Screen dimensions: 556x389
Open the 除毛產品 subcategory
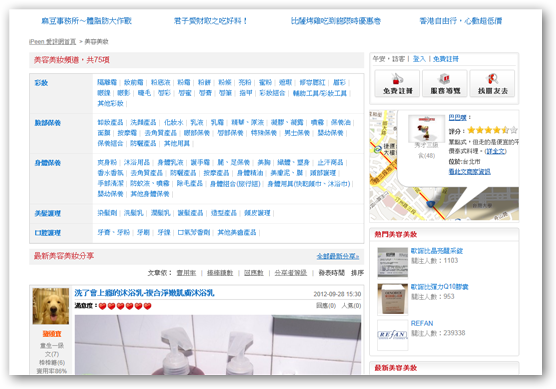tap(190, 184)
